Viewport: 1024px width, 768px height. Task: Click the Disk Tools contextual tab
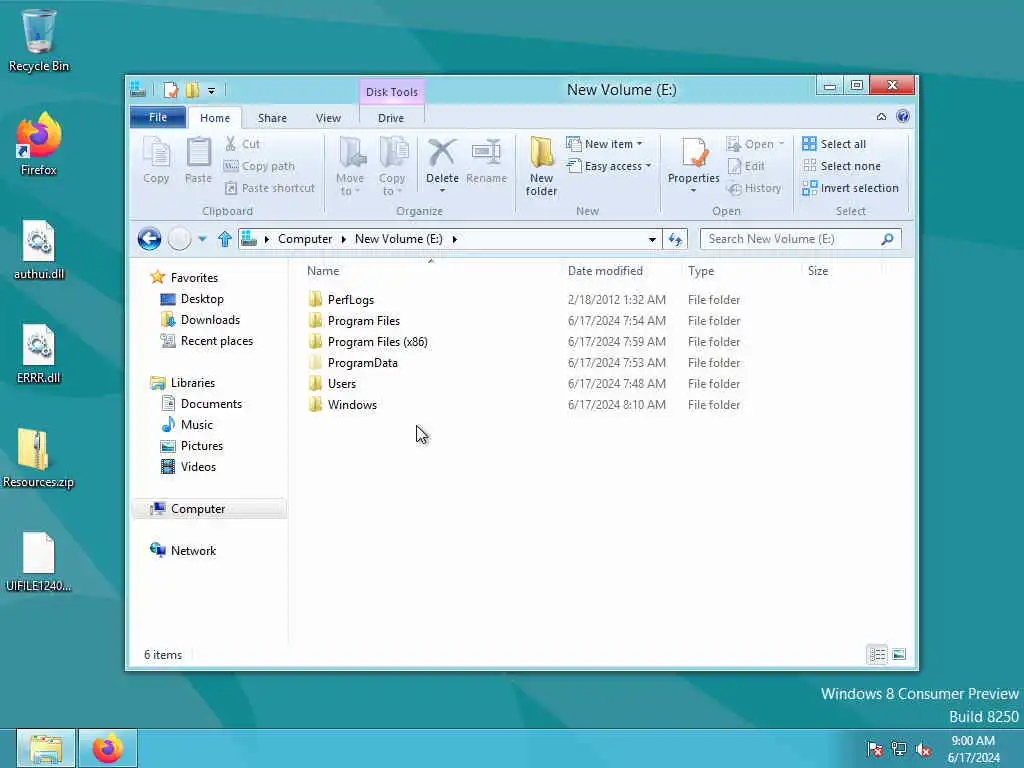coord(392,92)
